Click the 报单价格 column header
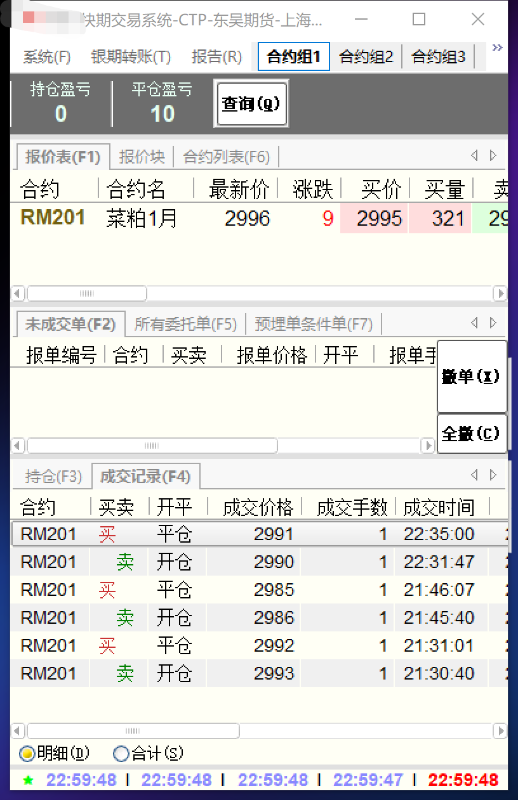518x800 pixels. click(272, 355)
